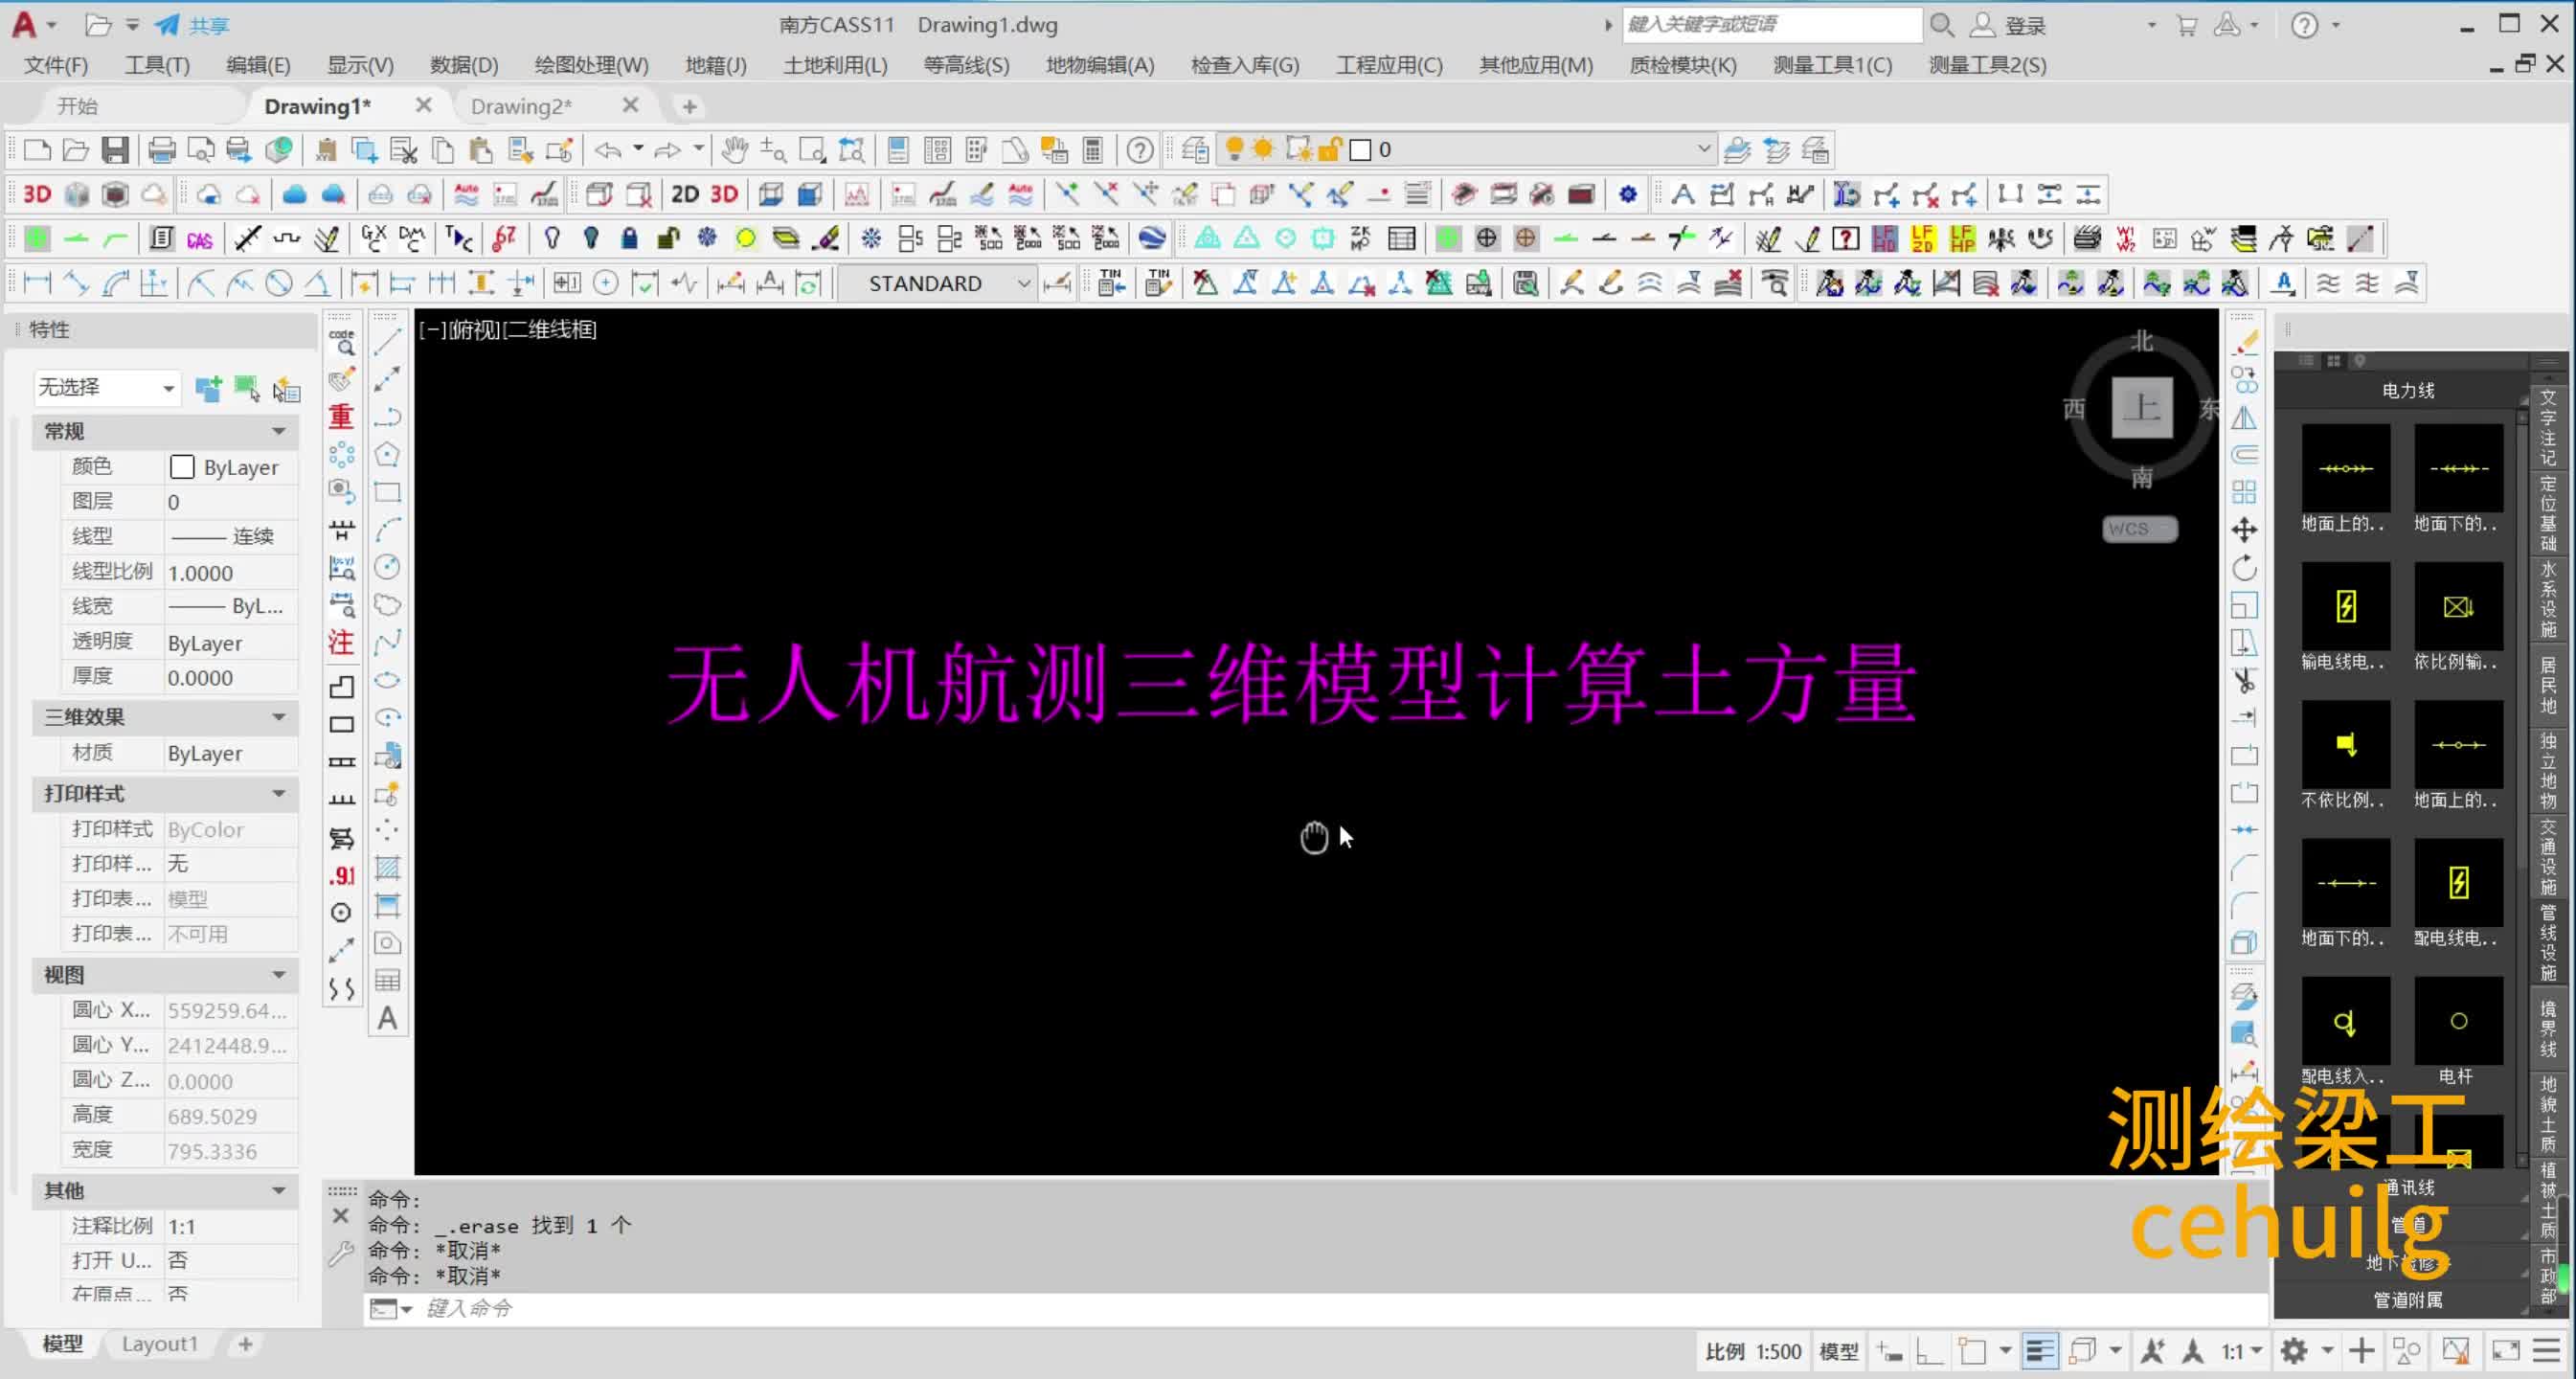This screenshot has height=1379, width=2576.
Task: Toggle the layer lock icon in layer toolbar
Action: point(1327,149)
